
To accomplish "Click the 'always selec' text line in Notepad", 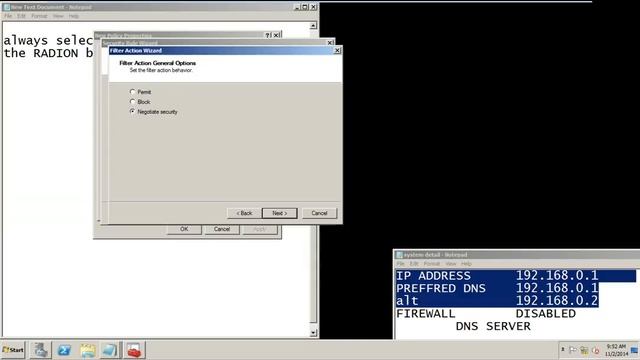I will click(48, 41).
